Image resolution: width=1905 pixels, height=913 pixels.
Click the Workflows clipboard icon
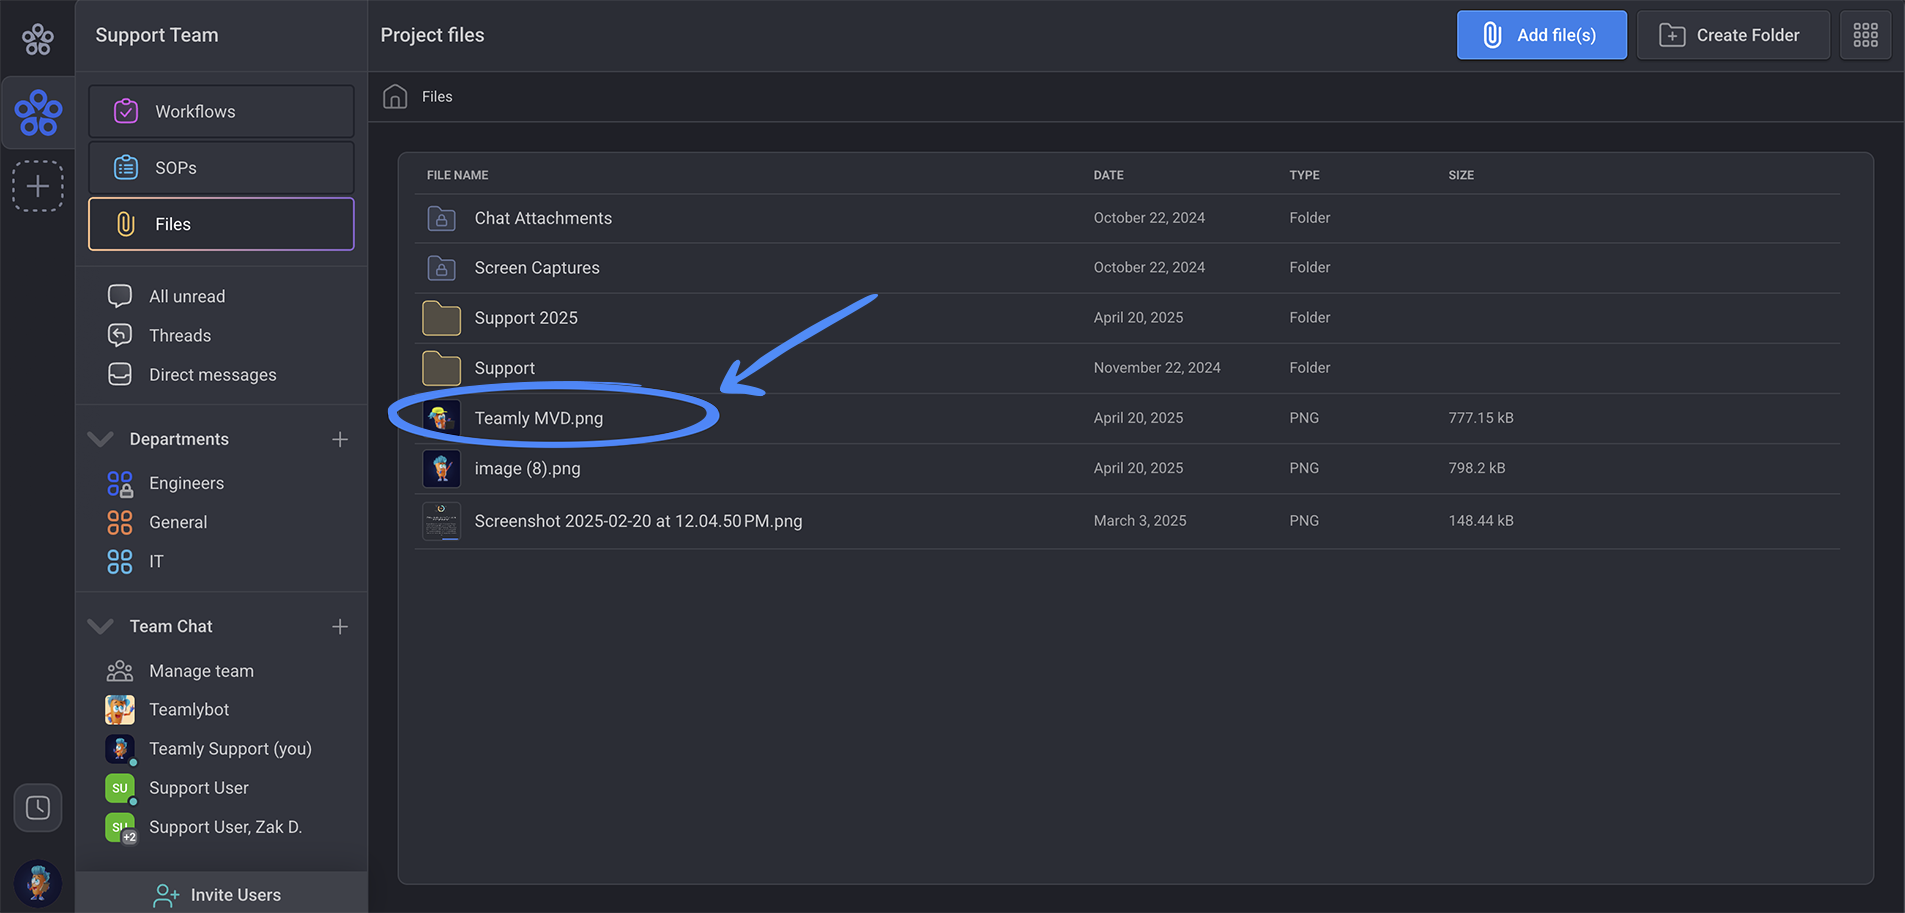click(x=126, y=111)
